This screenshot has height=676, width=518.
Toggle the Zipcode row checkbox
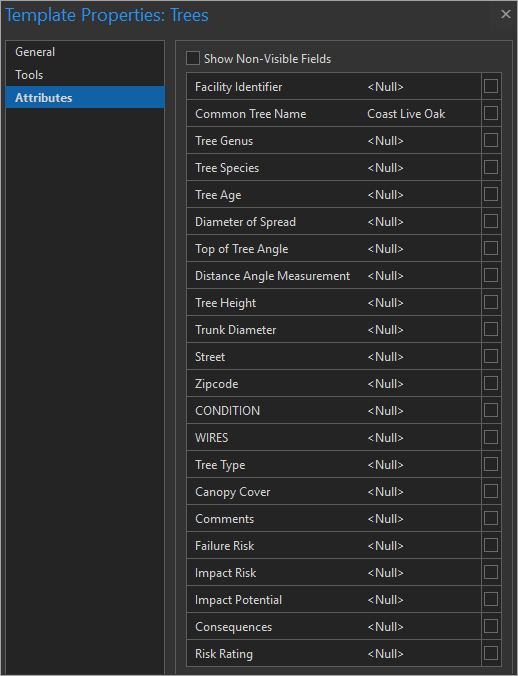click(x=491, y=383)
